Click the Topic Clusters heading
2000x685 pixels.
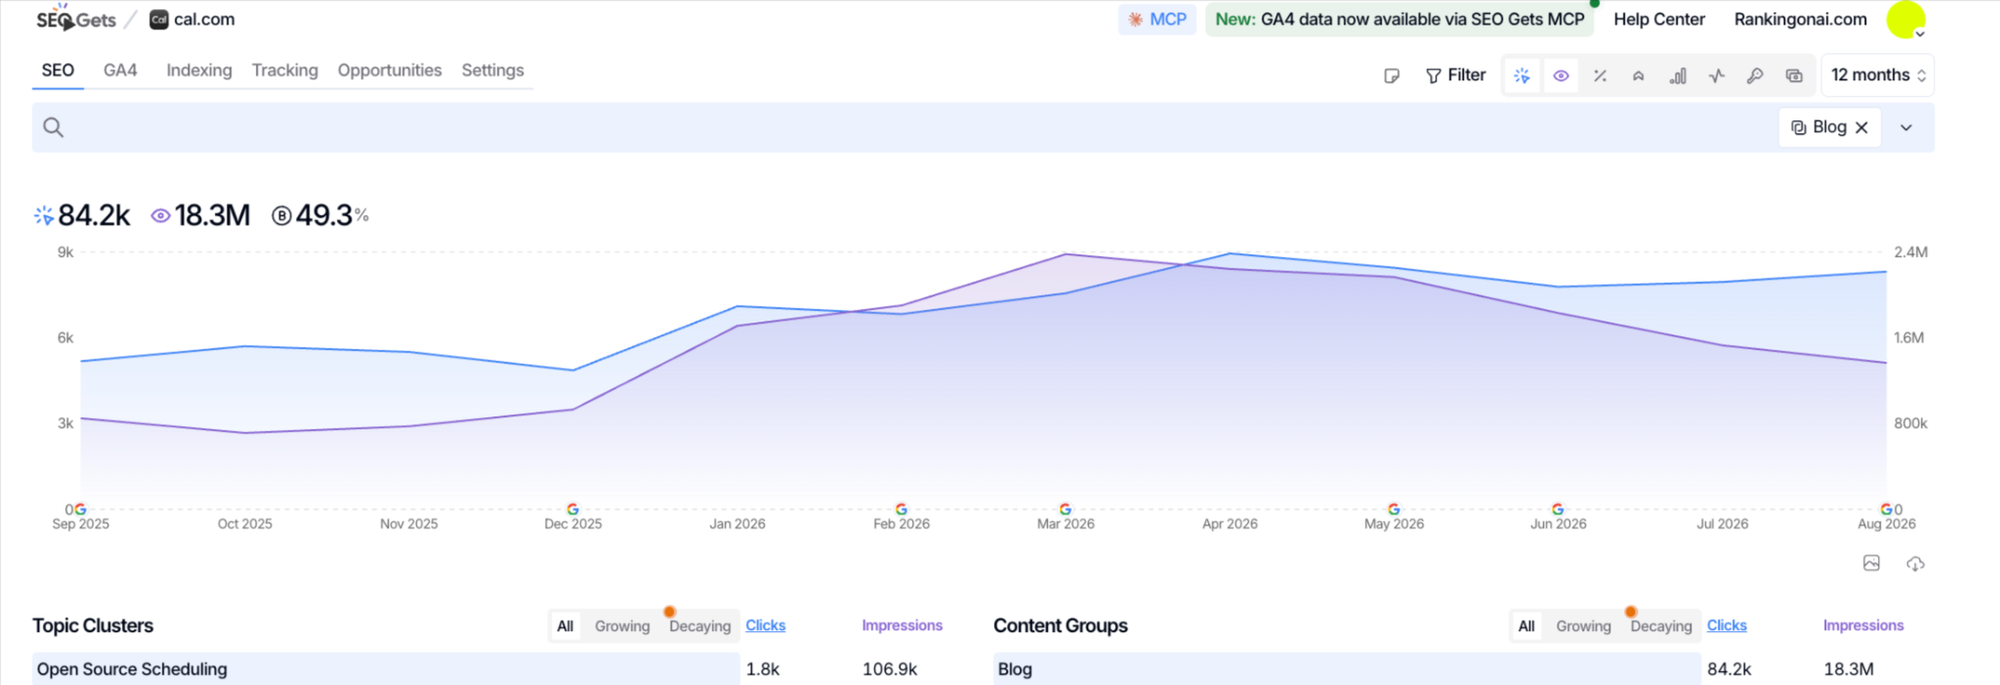point(93,625)
